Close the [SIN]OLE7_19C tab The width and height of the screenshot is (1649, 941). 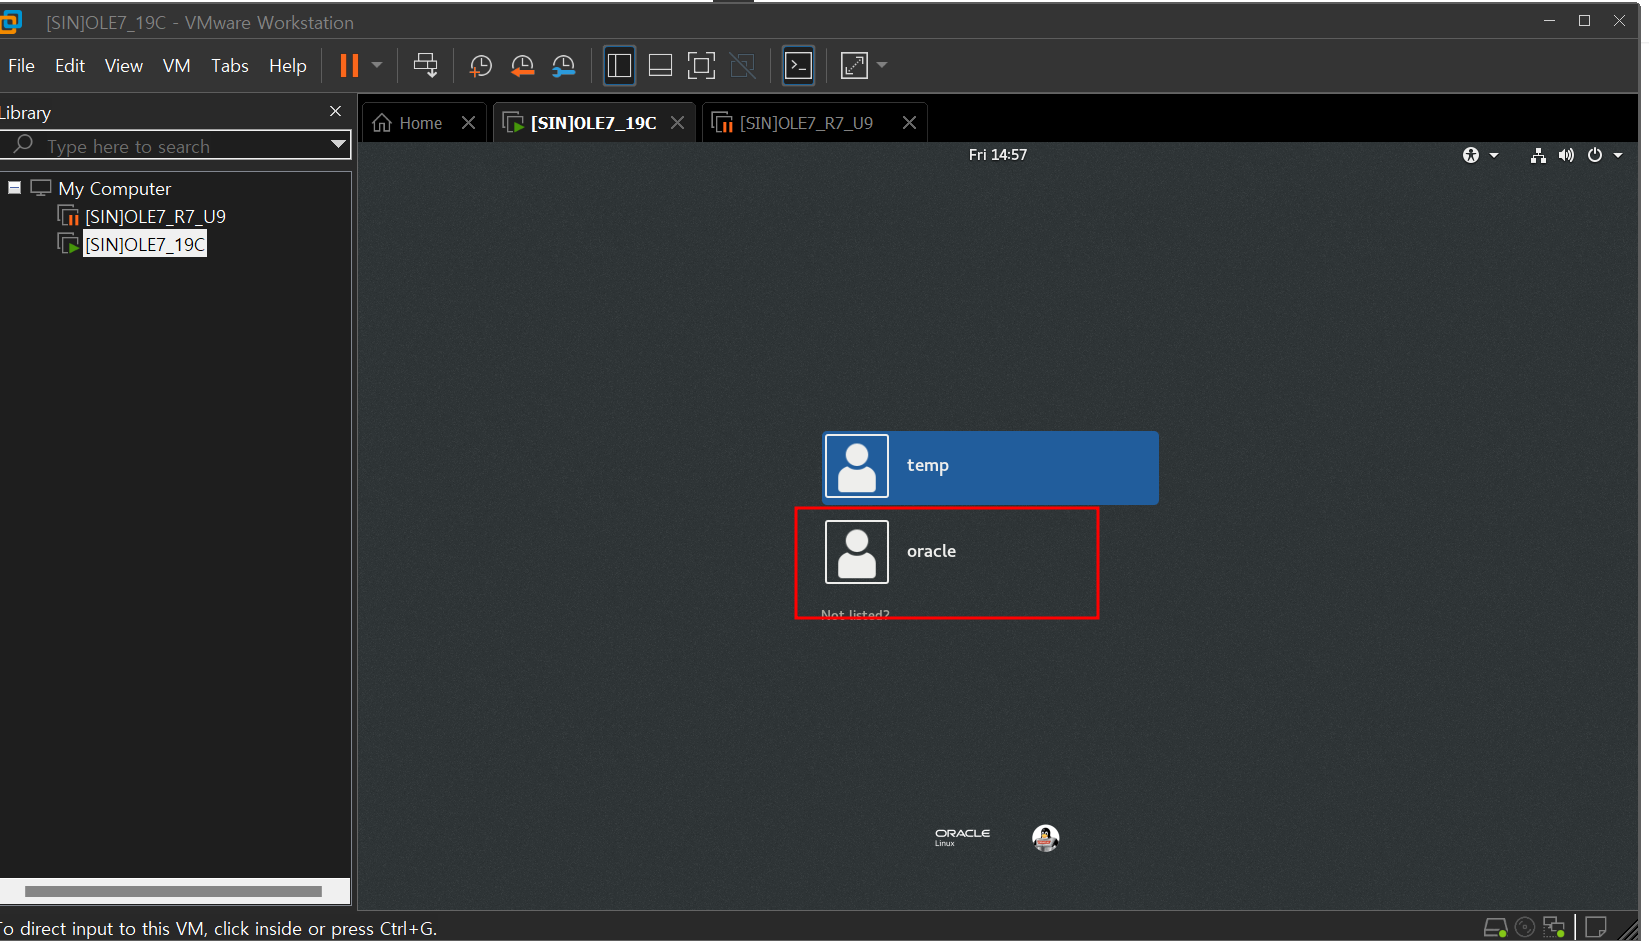point(677,123)
